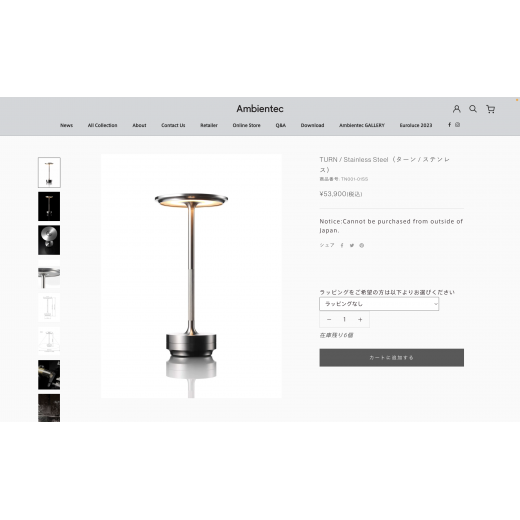Click the add to cart button

click(x=391, y=358)
